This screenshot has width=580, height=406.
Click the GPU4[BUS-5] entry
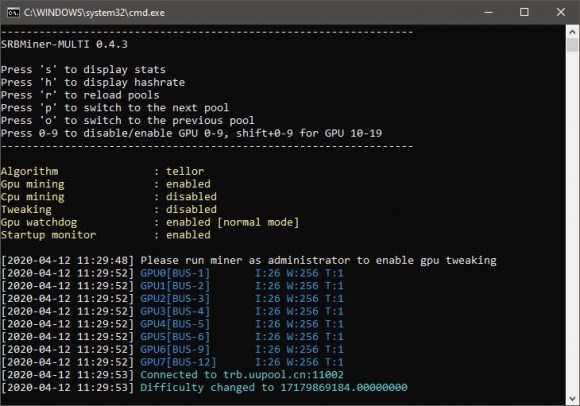click(x=175, y=324)
